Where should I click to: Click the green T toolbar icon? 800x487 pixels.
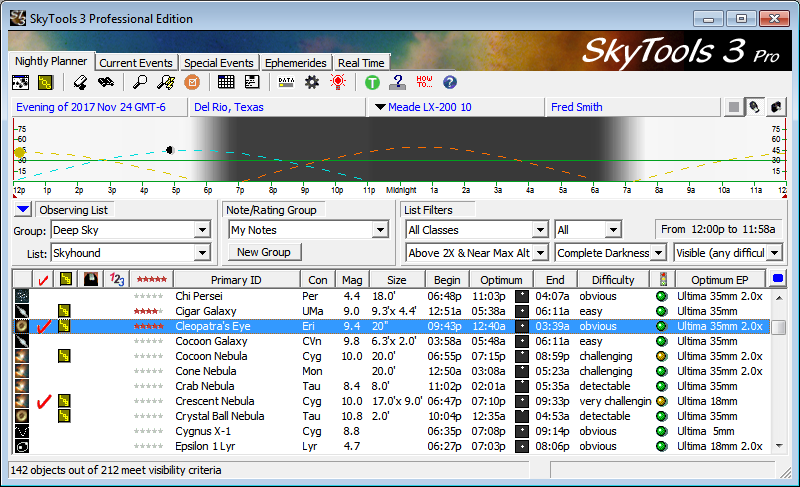[x=372, y=82]
